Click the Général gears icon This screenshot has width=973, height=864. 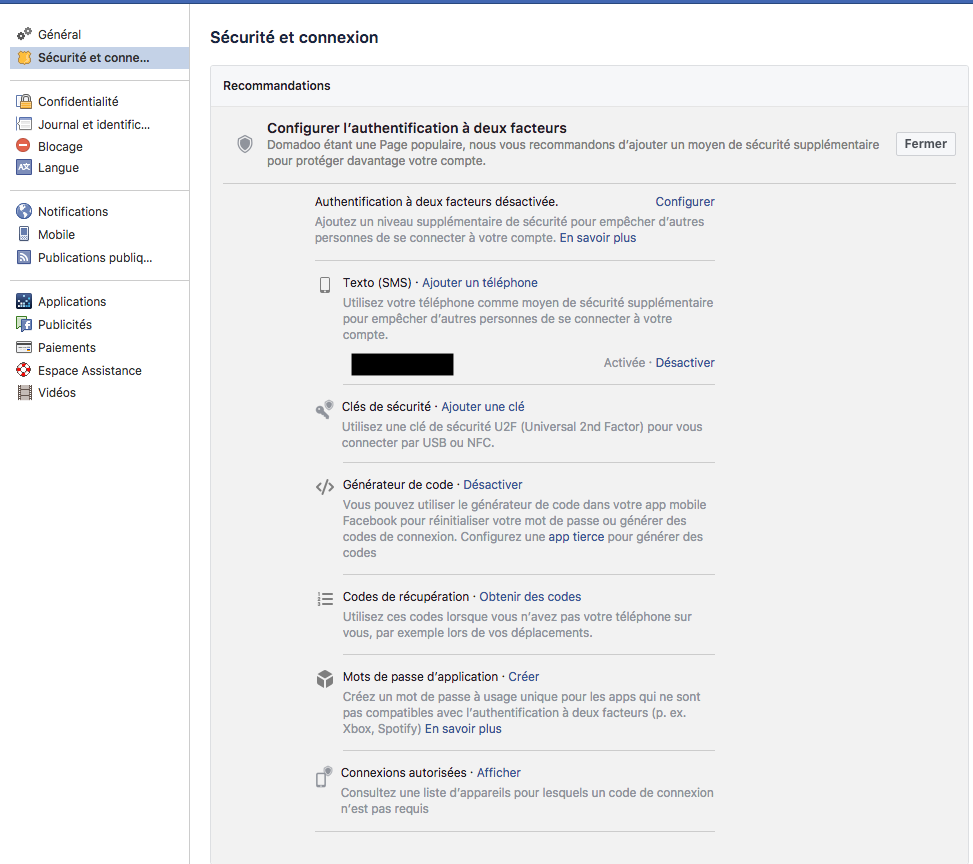24,34
